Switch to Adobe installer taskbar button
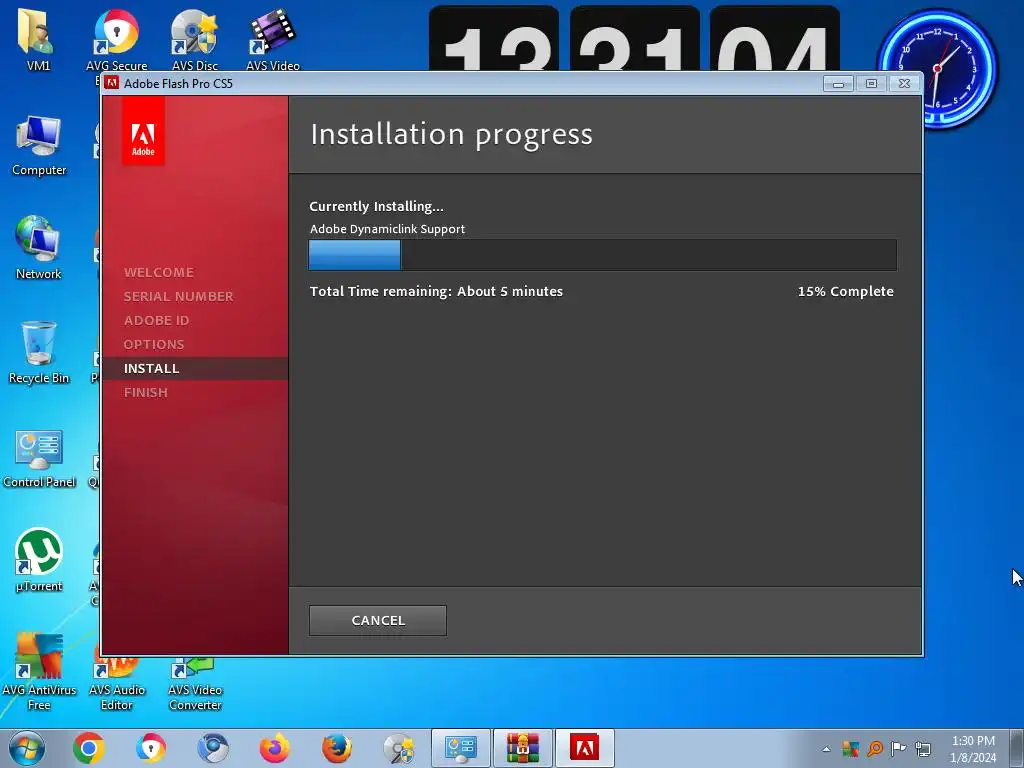The height and width of the screenshot is (768, 1024). click(584, 748)
